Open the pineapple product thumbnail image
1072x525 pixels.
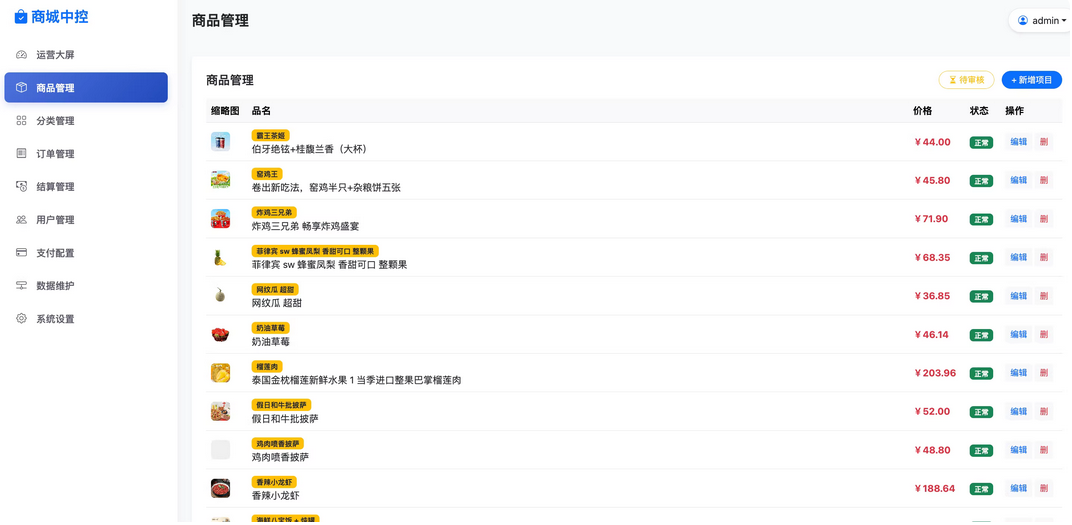click(220, 258)
